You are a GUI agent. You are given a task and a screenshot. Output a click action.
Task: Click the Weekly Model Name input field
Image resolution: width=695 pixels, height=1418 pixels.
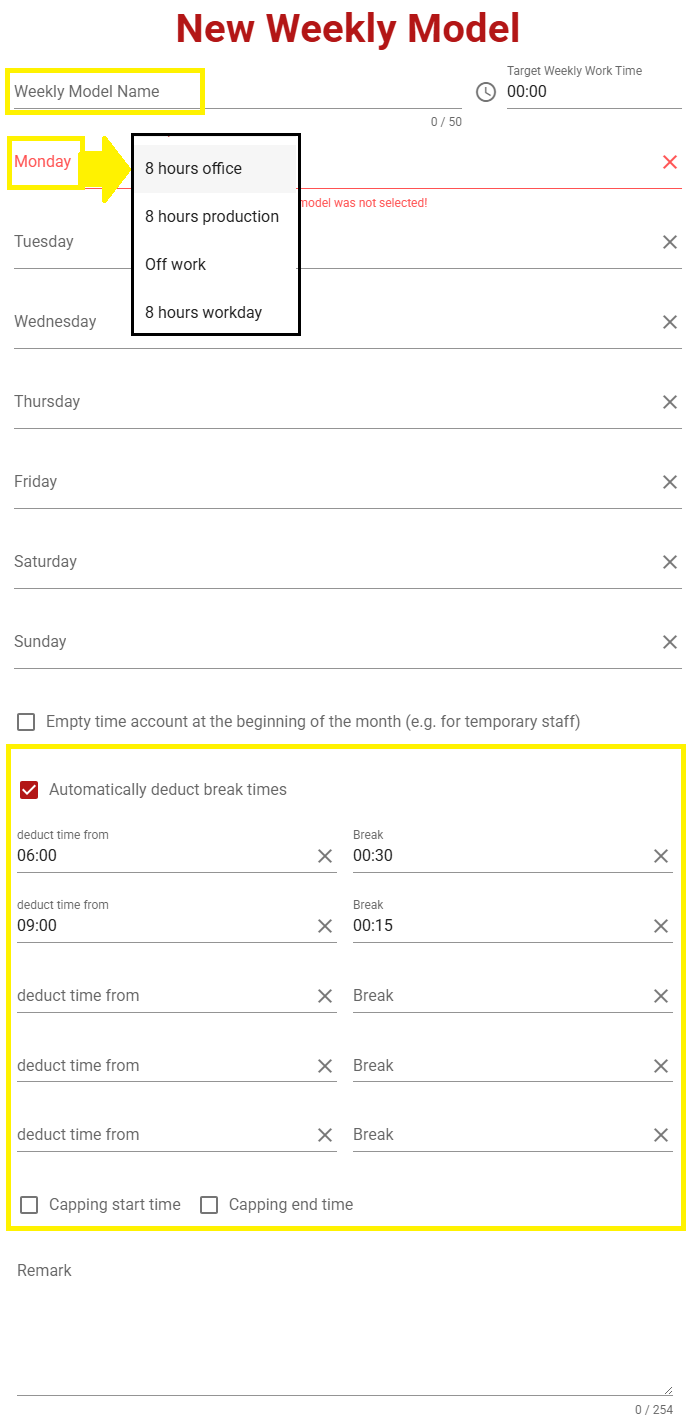(x=236, y=92)
